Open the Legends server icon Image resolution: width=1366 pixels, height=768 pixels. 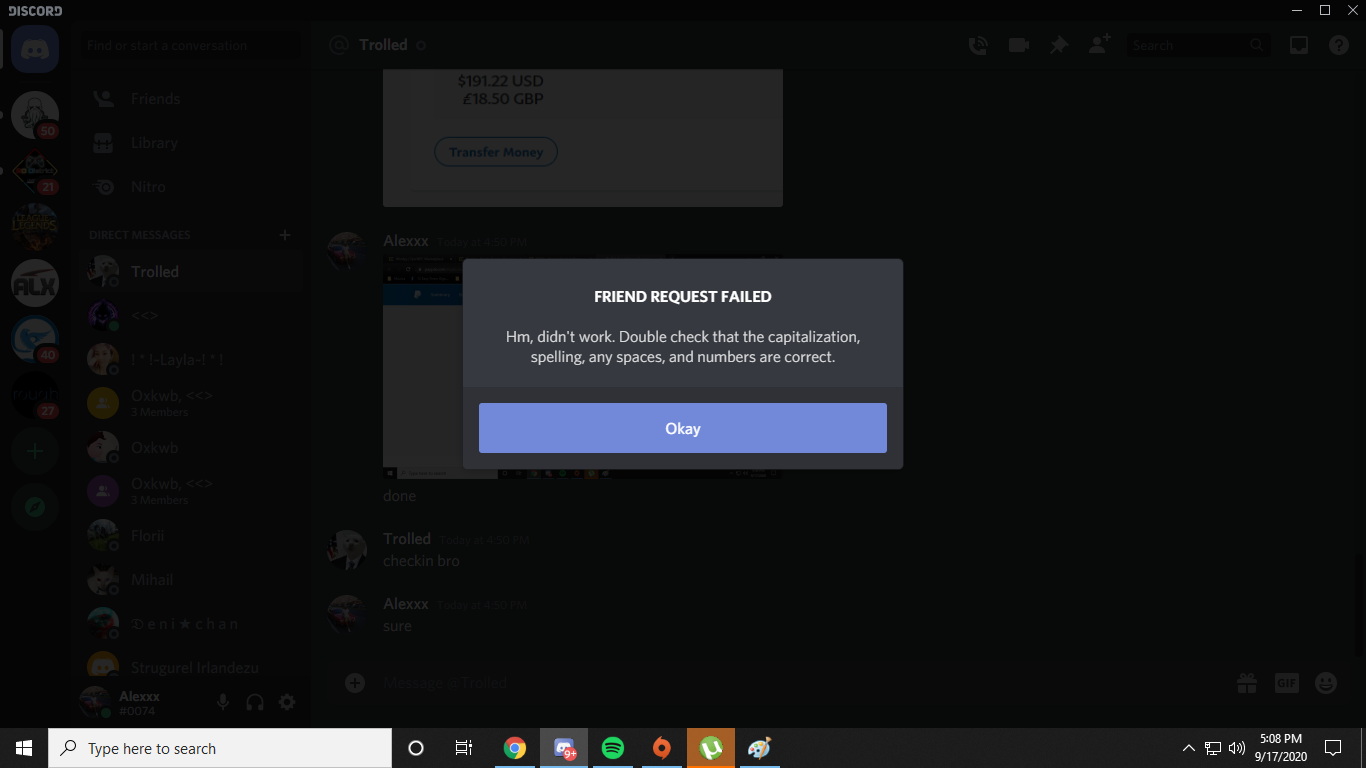(35, 227)
